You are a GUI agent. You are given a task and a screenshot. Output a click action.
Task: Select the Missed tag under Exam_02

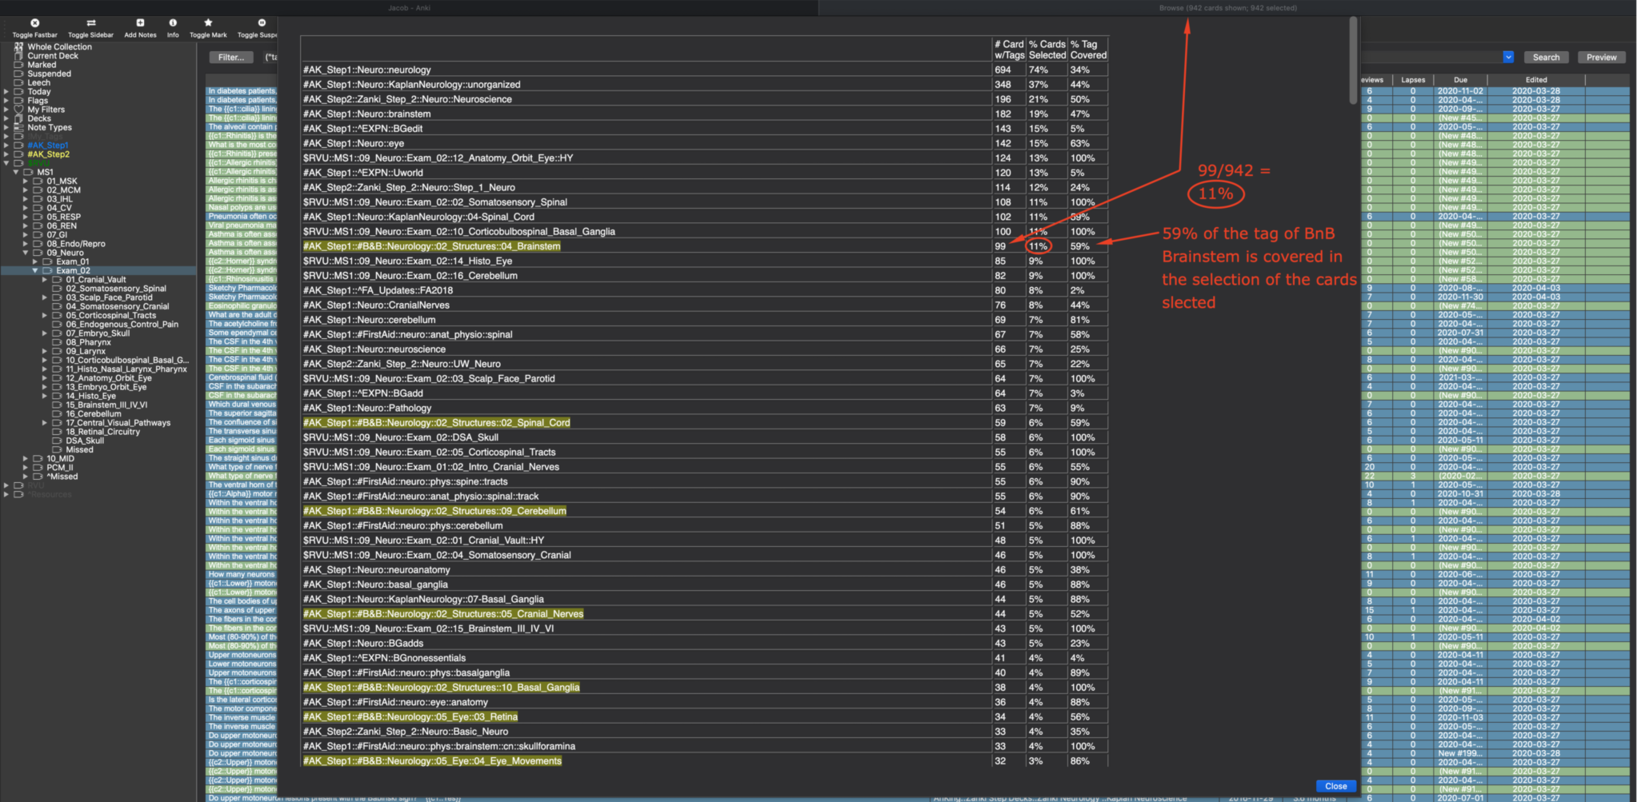pyautogui.click(x=80, y=450)
